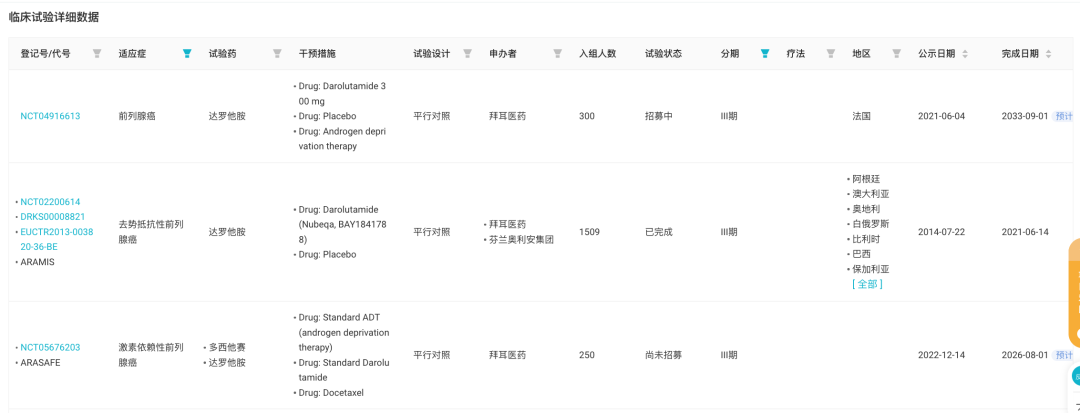
Task: Click the 干预措施 column header
Action: tap(318, 54)
